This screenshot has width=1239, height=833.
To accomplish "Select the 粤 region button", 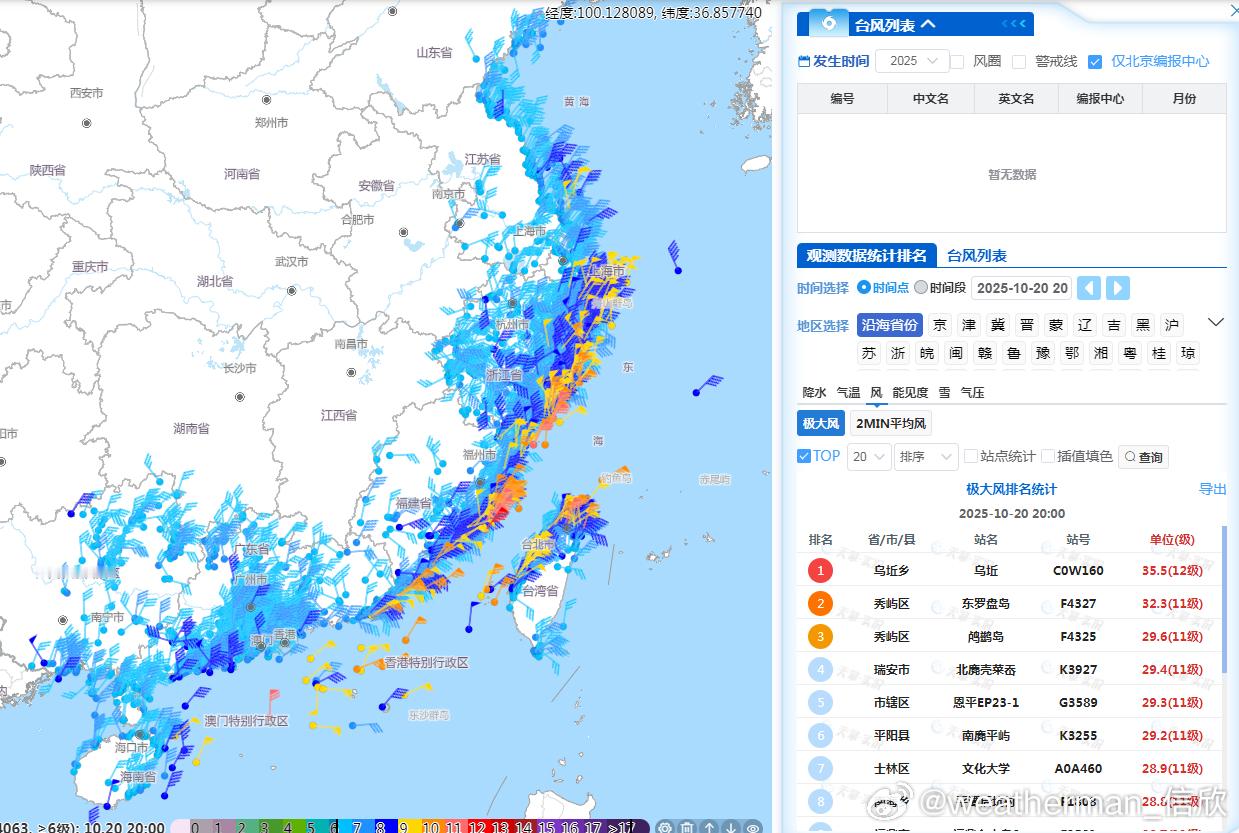I will tap(1130, 353).
